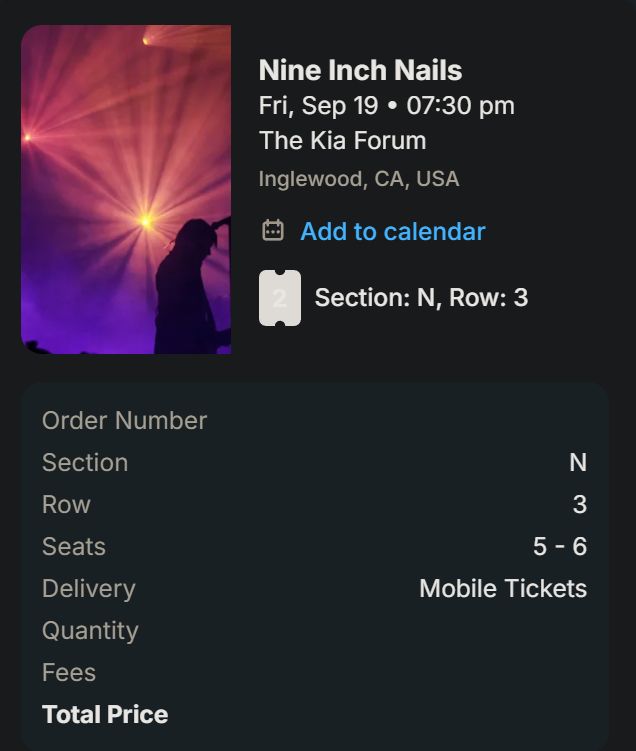Click the Row label in order details
Viewport: 636px width, 751px height.
pos(66,504)
